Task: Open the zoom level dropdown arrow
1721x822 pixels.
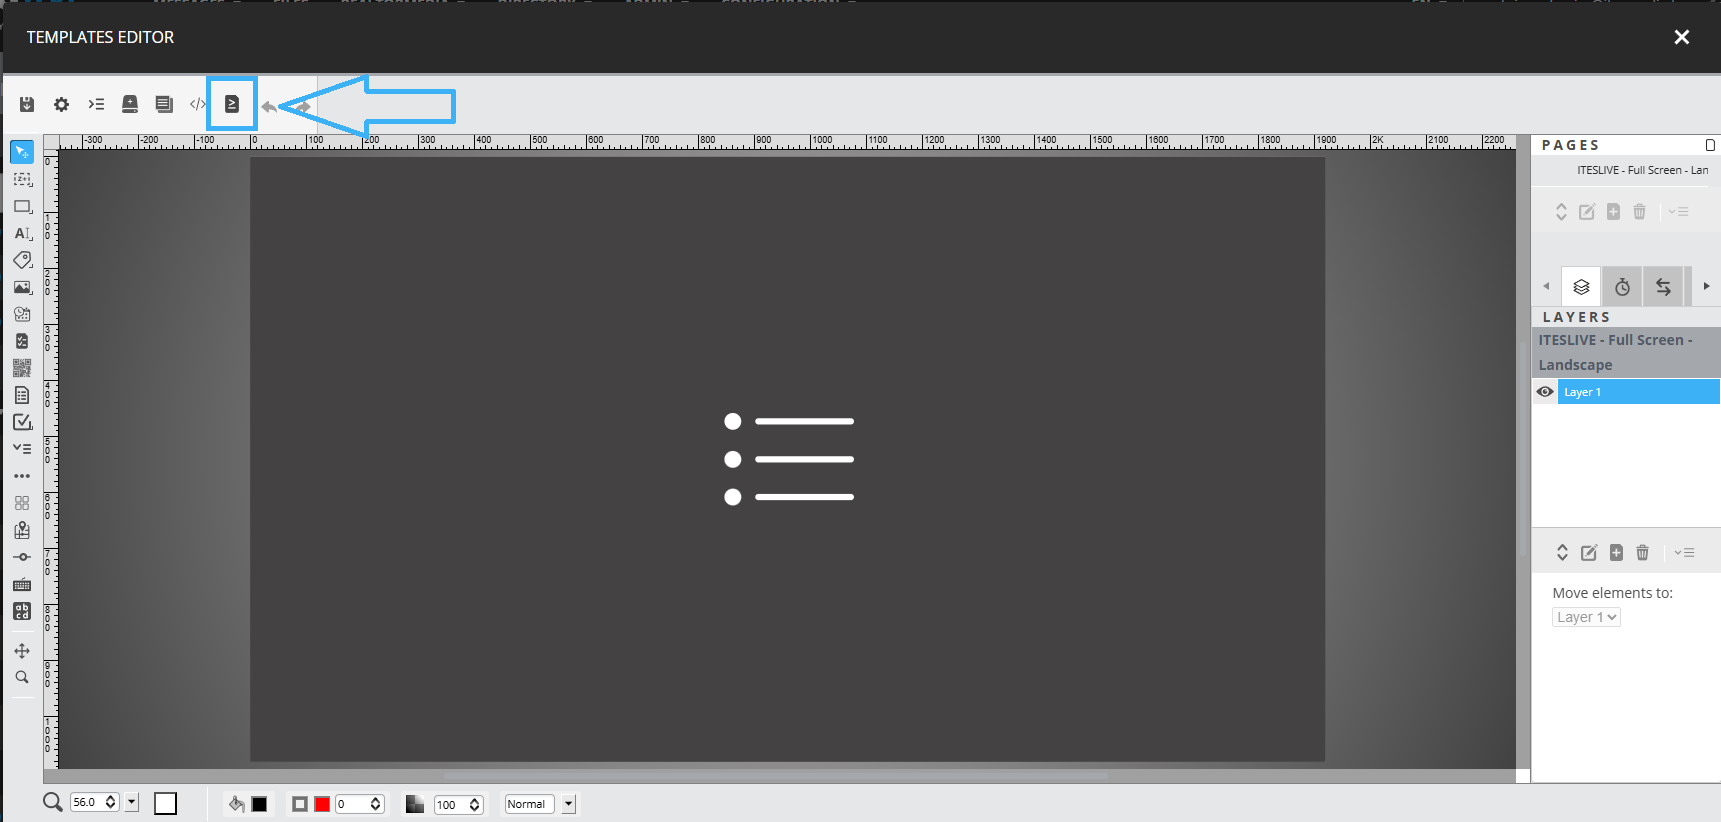Action: [x=131, y=802]
